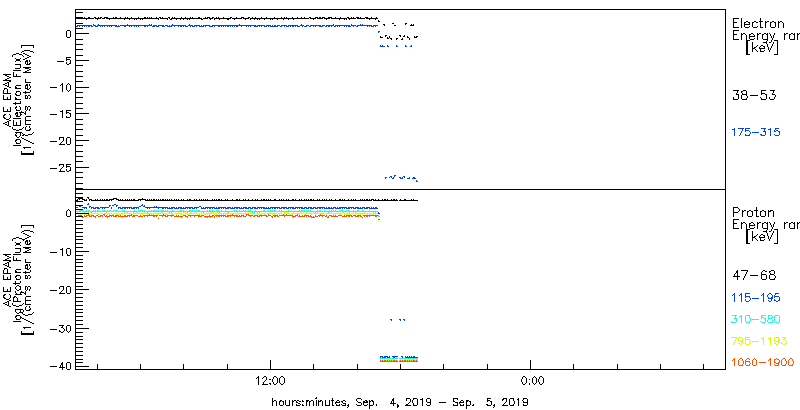The width and height of the screenshot is (800, 410).
Task: Click the -10 tick on proton axis
Action: tap(59, 251)
